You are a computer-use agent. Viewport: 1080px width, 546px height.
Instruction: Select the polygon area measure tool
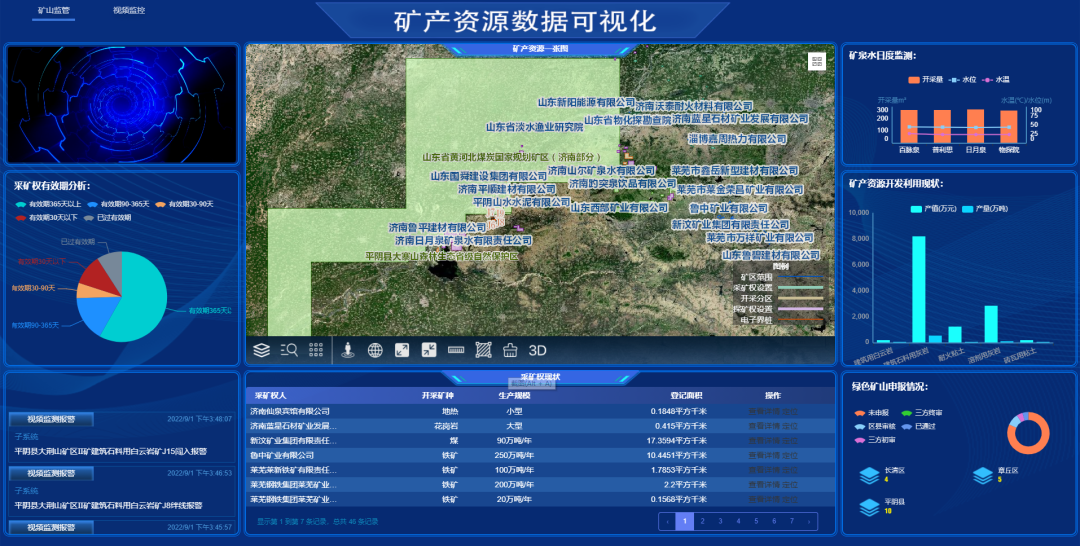coord(484,350)
